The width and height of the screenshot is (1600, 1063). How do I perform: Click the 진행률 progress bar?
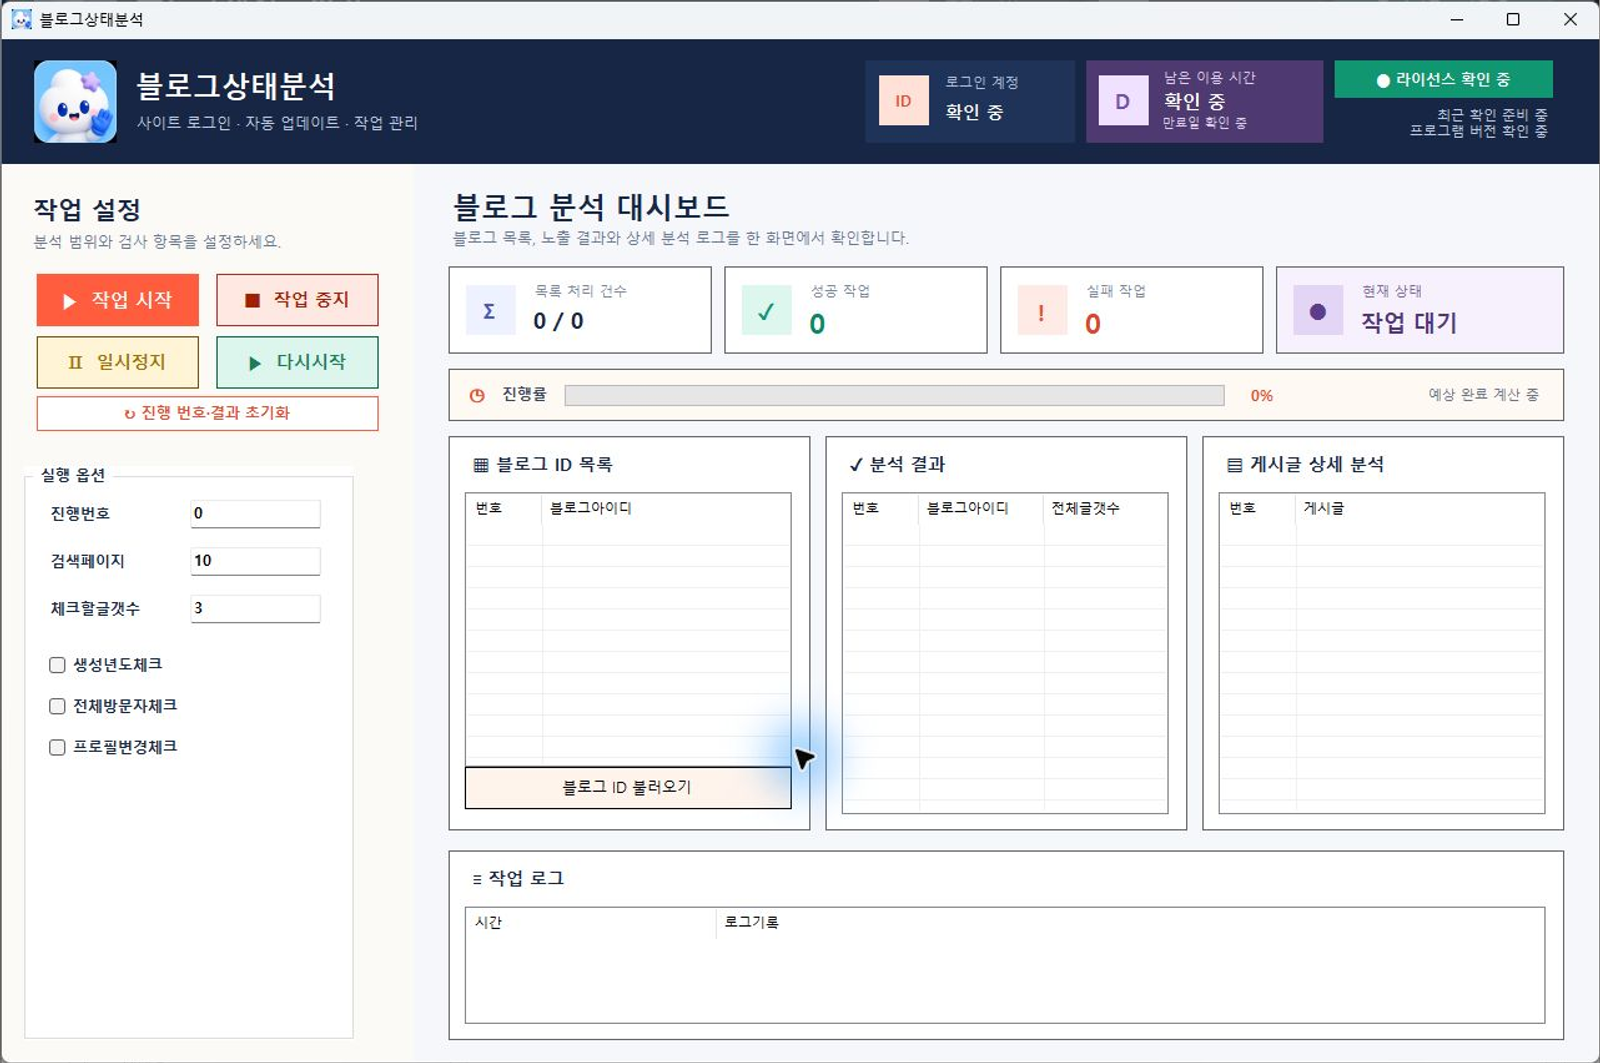point(894,396)
